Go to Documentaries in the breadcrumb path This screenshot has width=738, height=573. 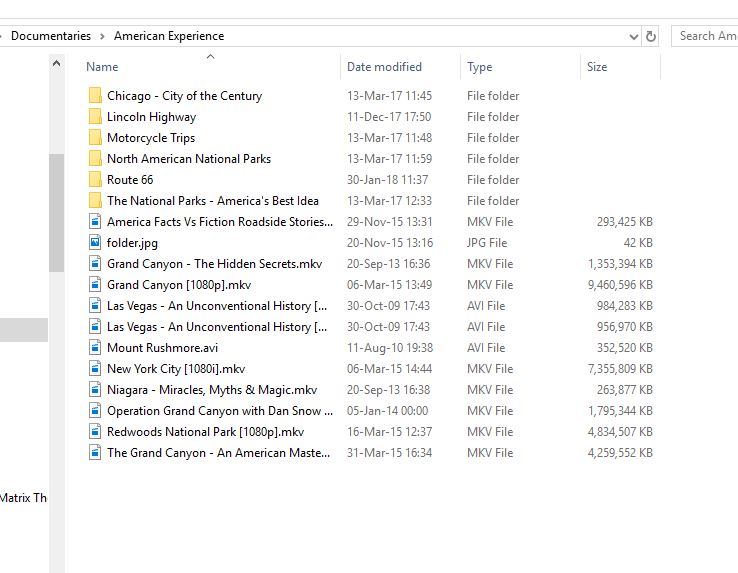point(51,36)
